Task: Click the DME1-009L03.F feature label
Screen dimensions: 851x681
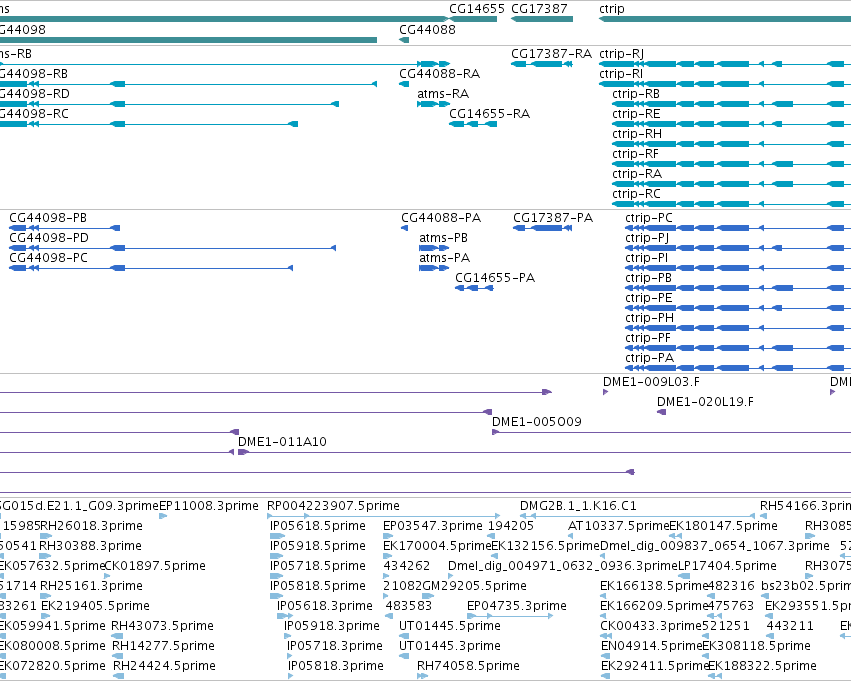Action: (x=651, y=381)
